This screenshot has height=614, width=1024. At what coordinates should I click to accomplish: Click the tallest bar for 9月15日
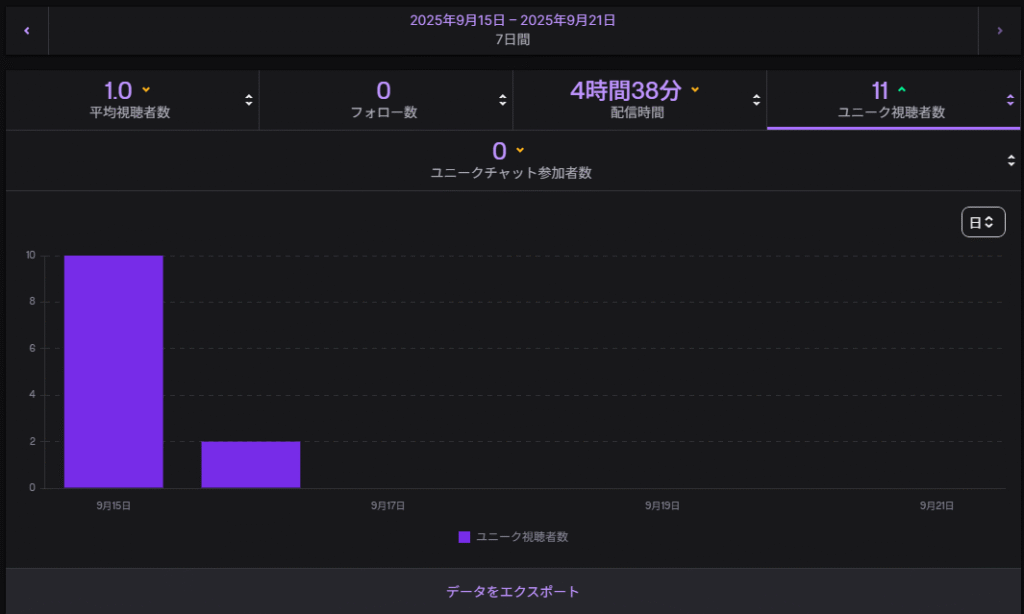[113, 371]
